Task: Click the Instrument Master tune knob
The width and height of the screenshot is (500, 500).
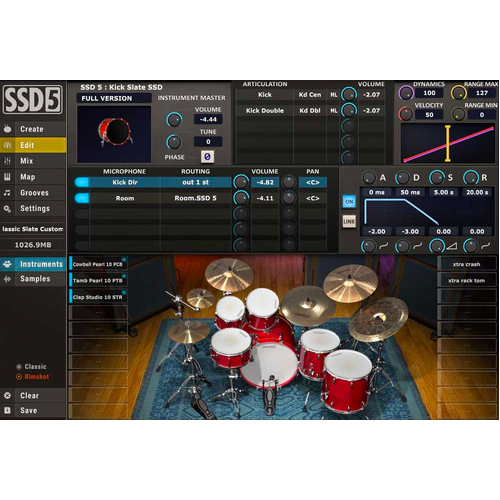Action: pyautogui.click(x=174, y=142)
